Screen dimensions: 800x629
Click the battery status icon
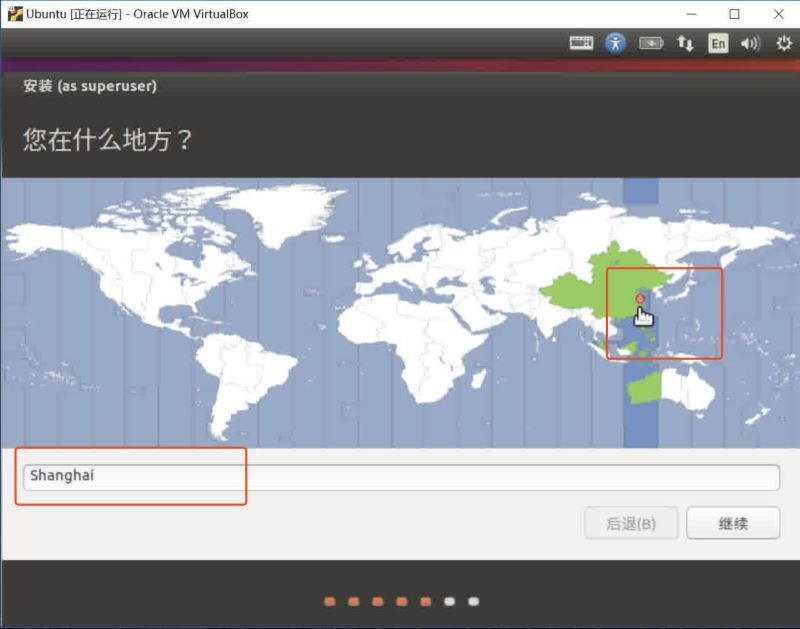point(652,43)
